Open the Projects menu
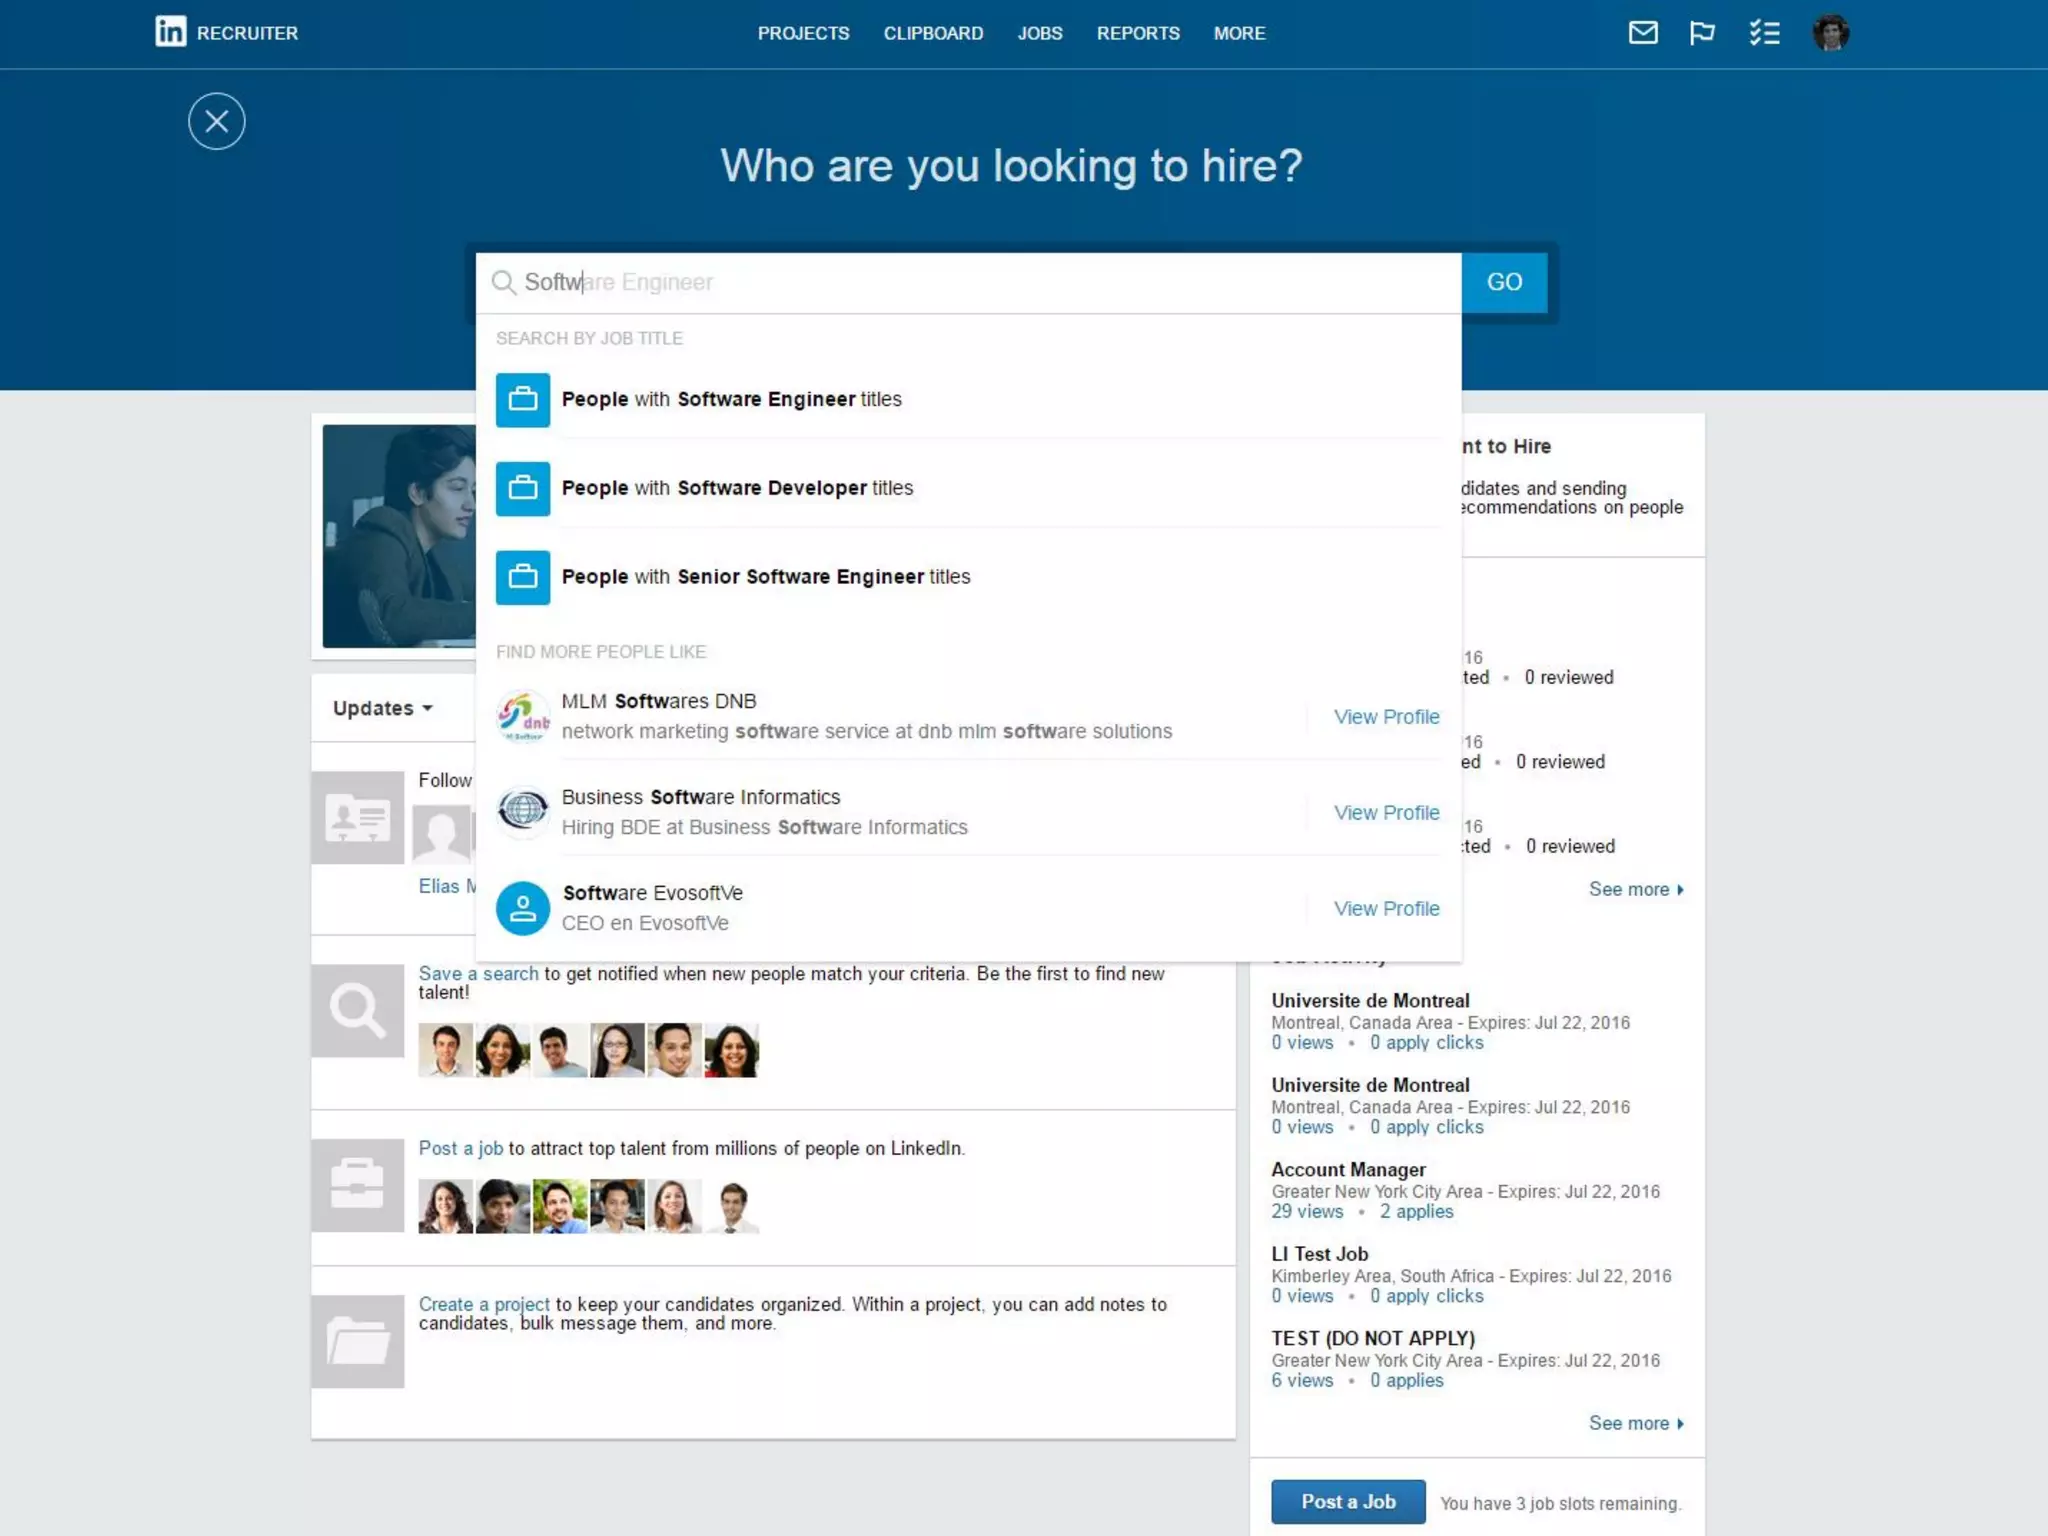The width and height of the screenshot is (2048, 1536). 803,33
